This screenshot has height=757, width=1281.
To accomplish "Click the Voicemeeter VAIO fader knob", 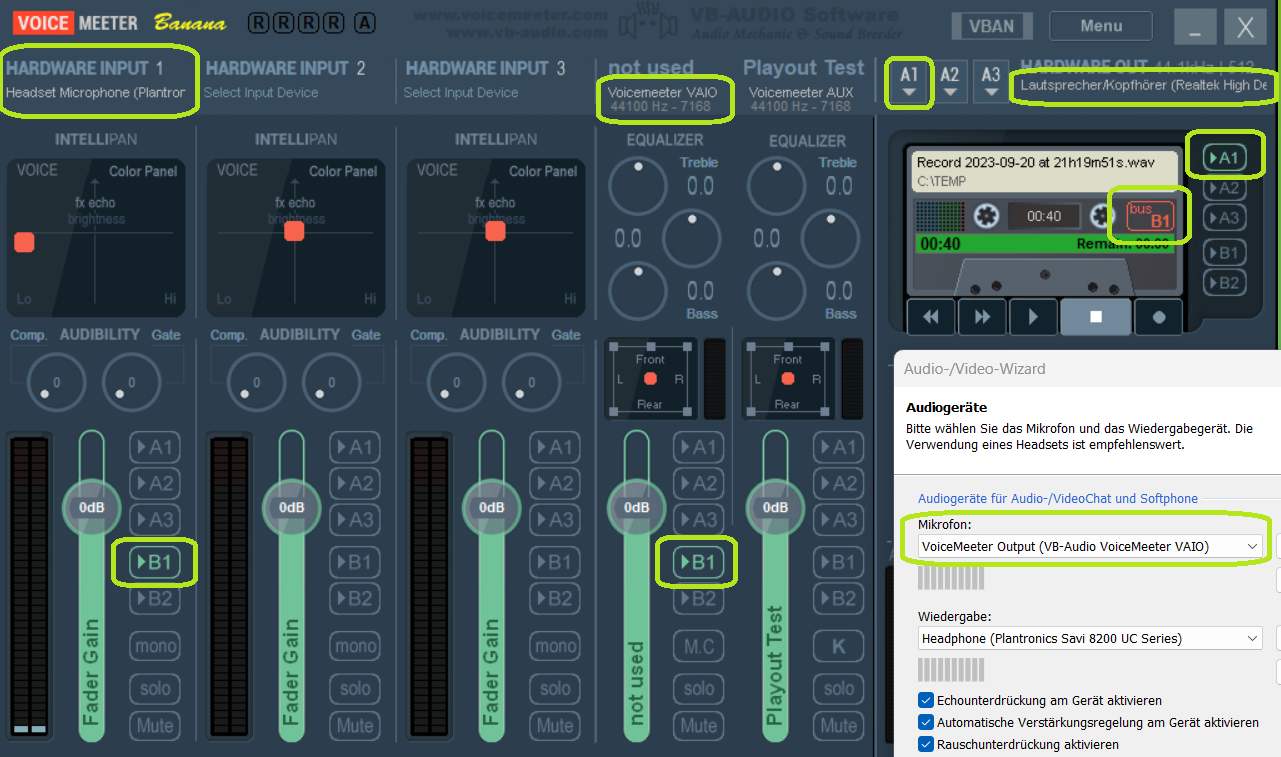I will point(636,507).
